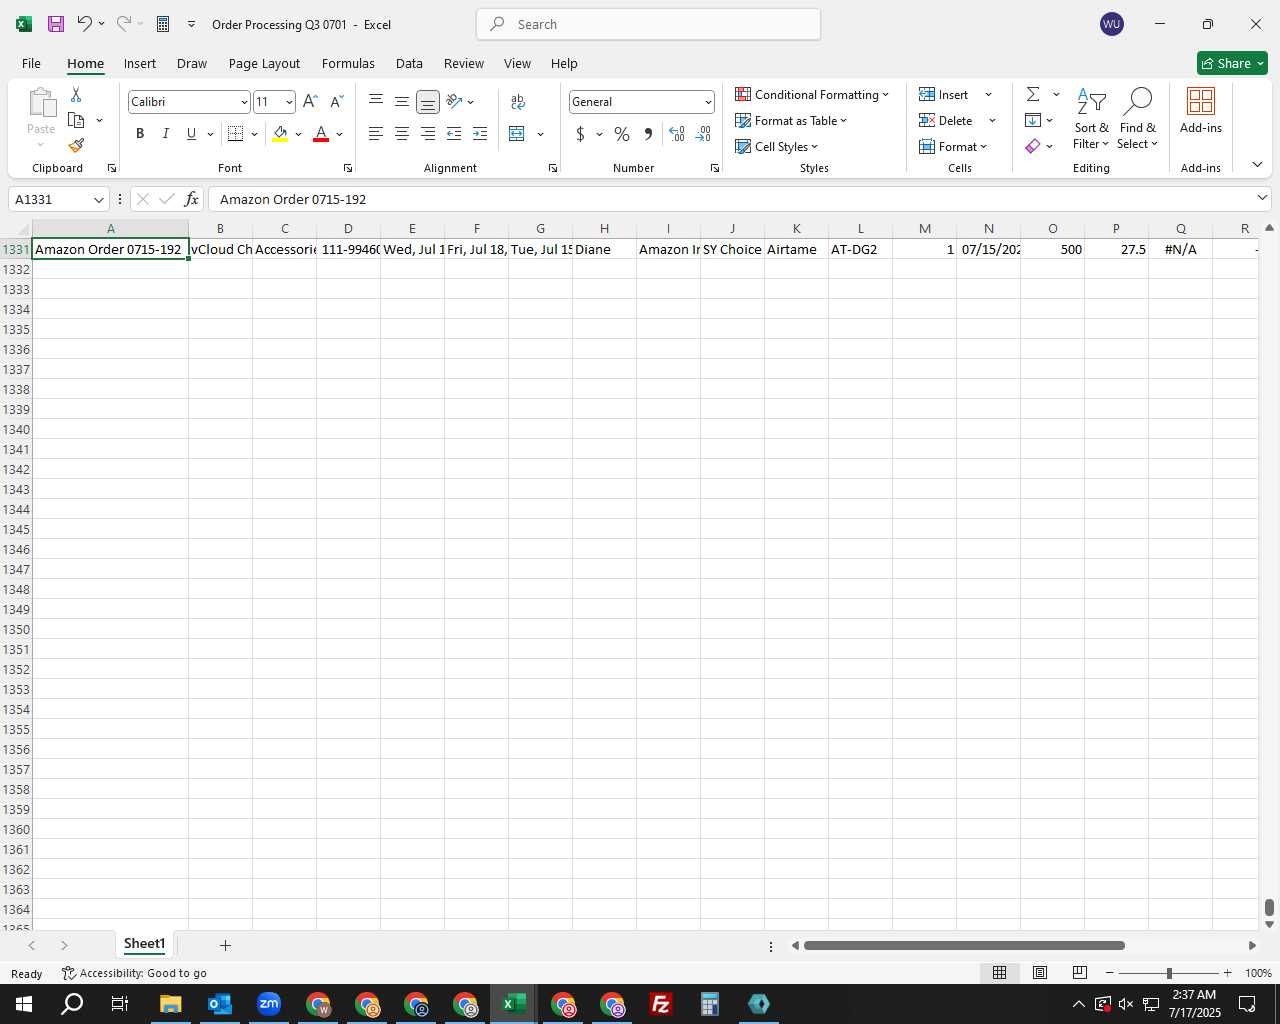Image resolution: width=1280 pixels, height=1024 pixels.
Task: Click Decrease Font Size icon
Action: click(x=337, y=102)
